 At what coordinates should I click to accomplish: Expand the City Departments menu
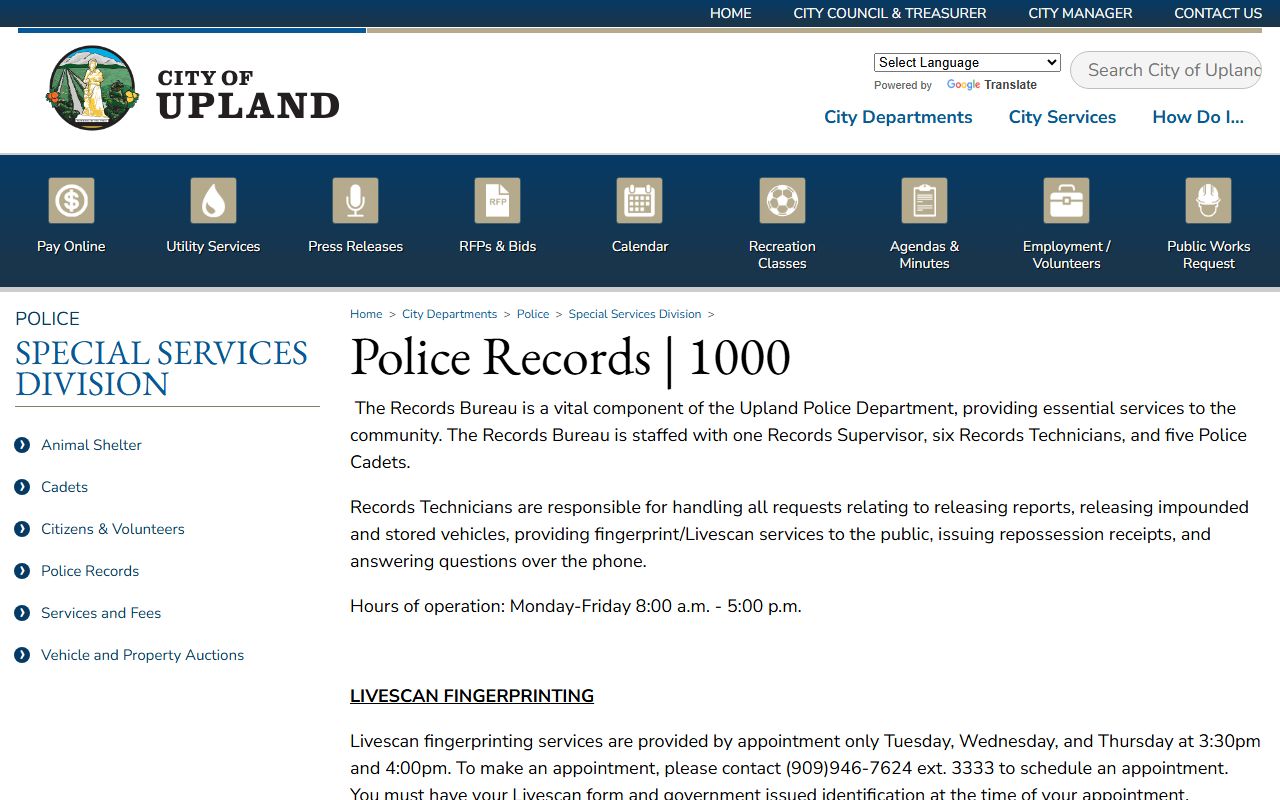898,117
